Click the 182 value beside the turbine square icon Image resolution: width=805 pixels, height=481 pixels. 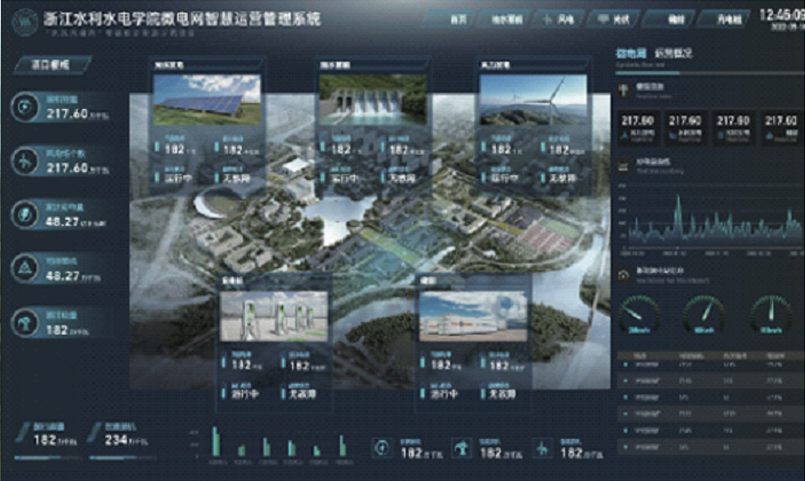point(570,453)
